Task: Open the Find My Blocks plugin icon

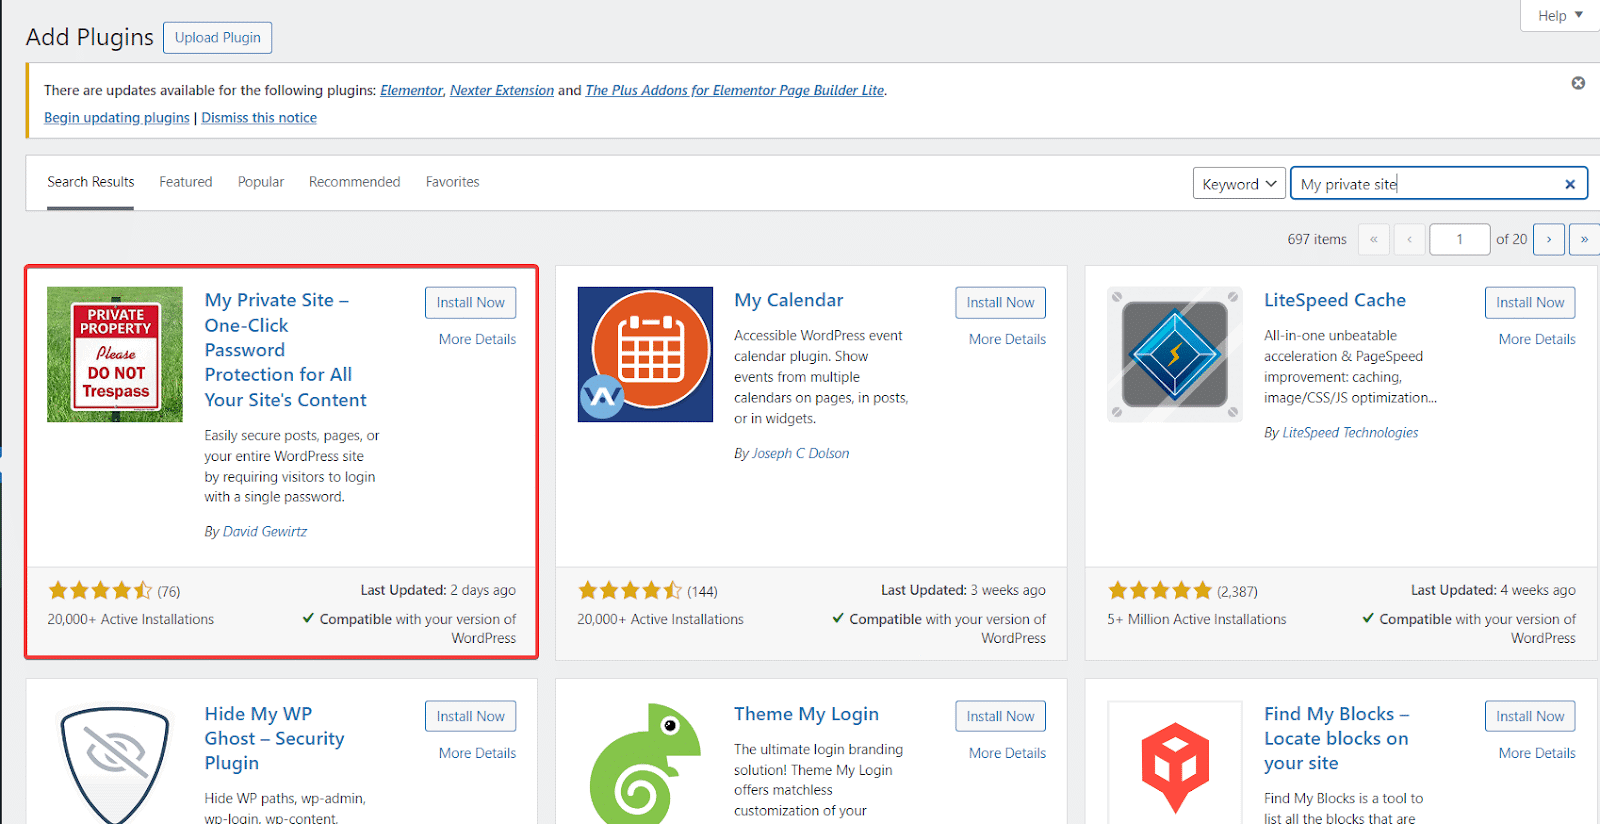Action: 1175,763
